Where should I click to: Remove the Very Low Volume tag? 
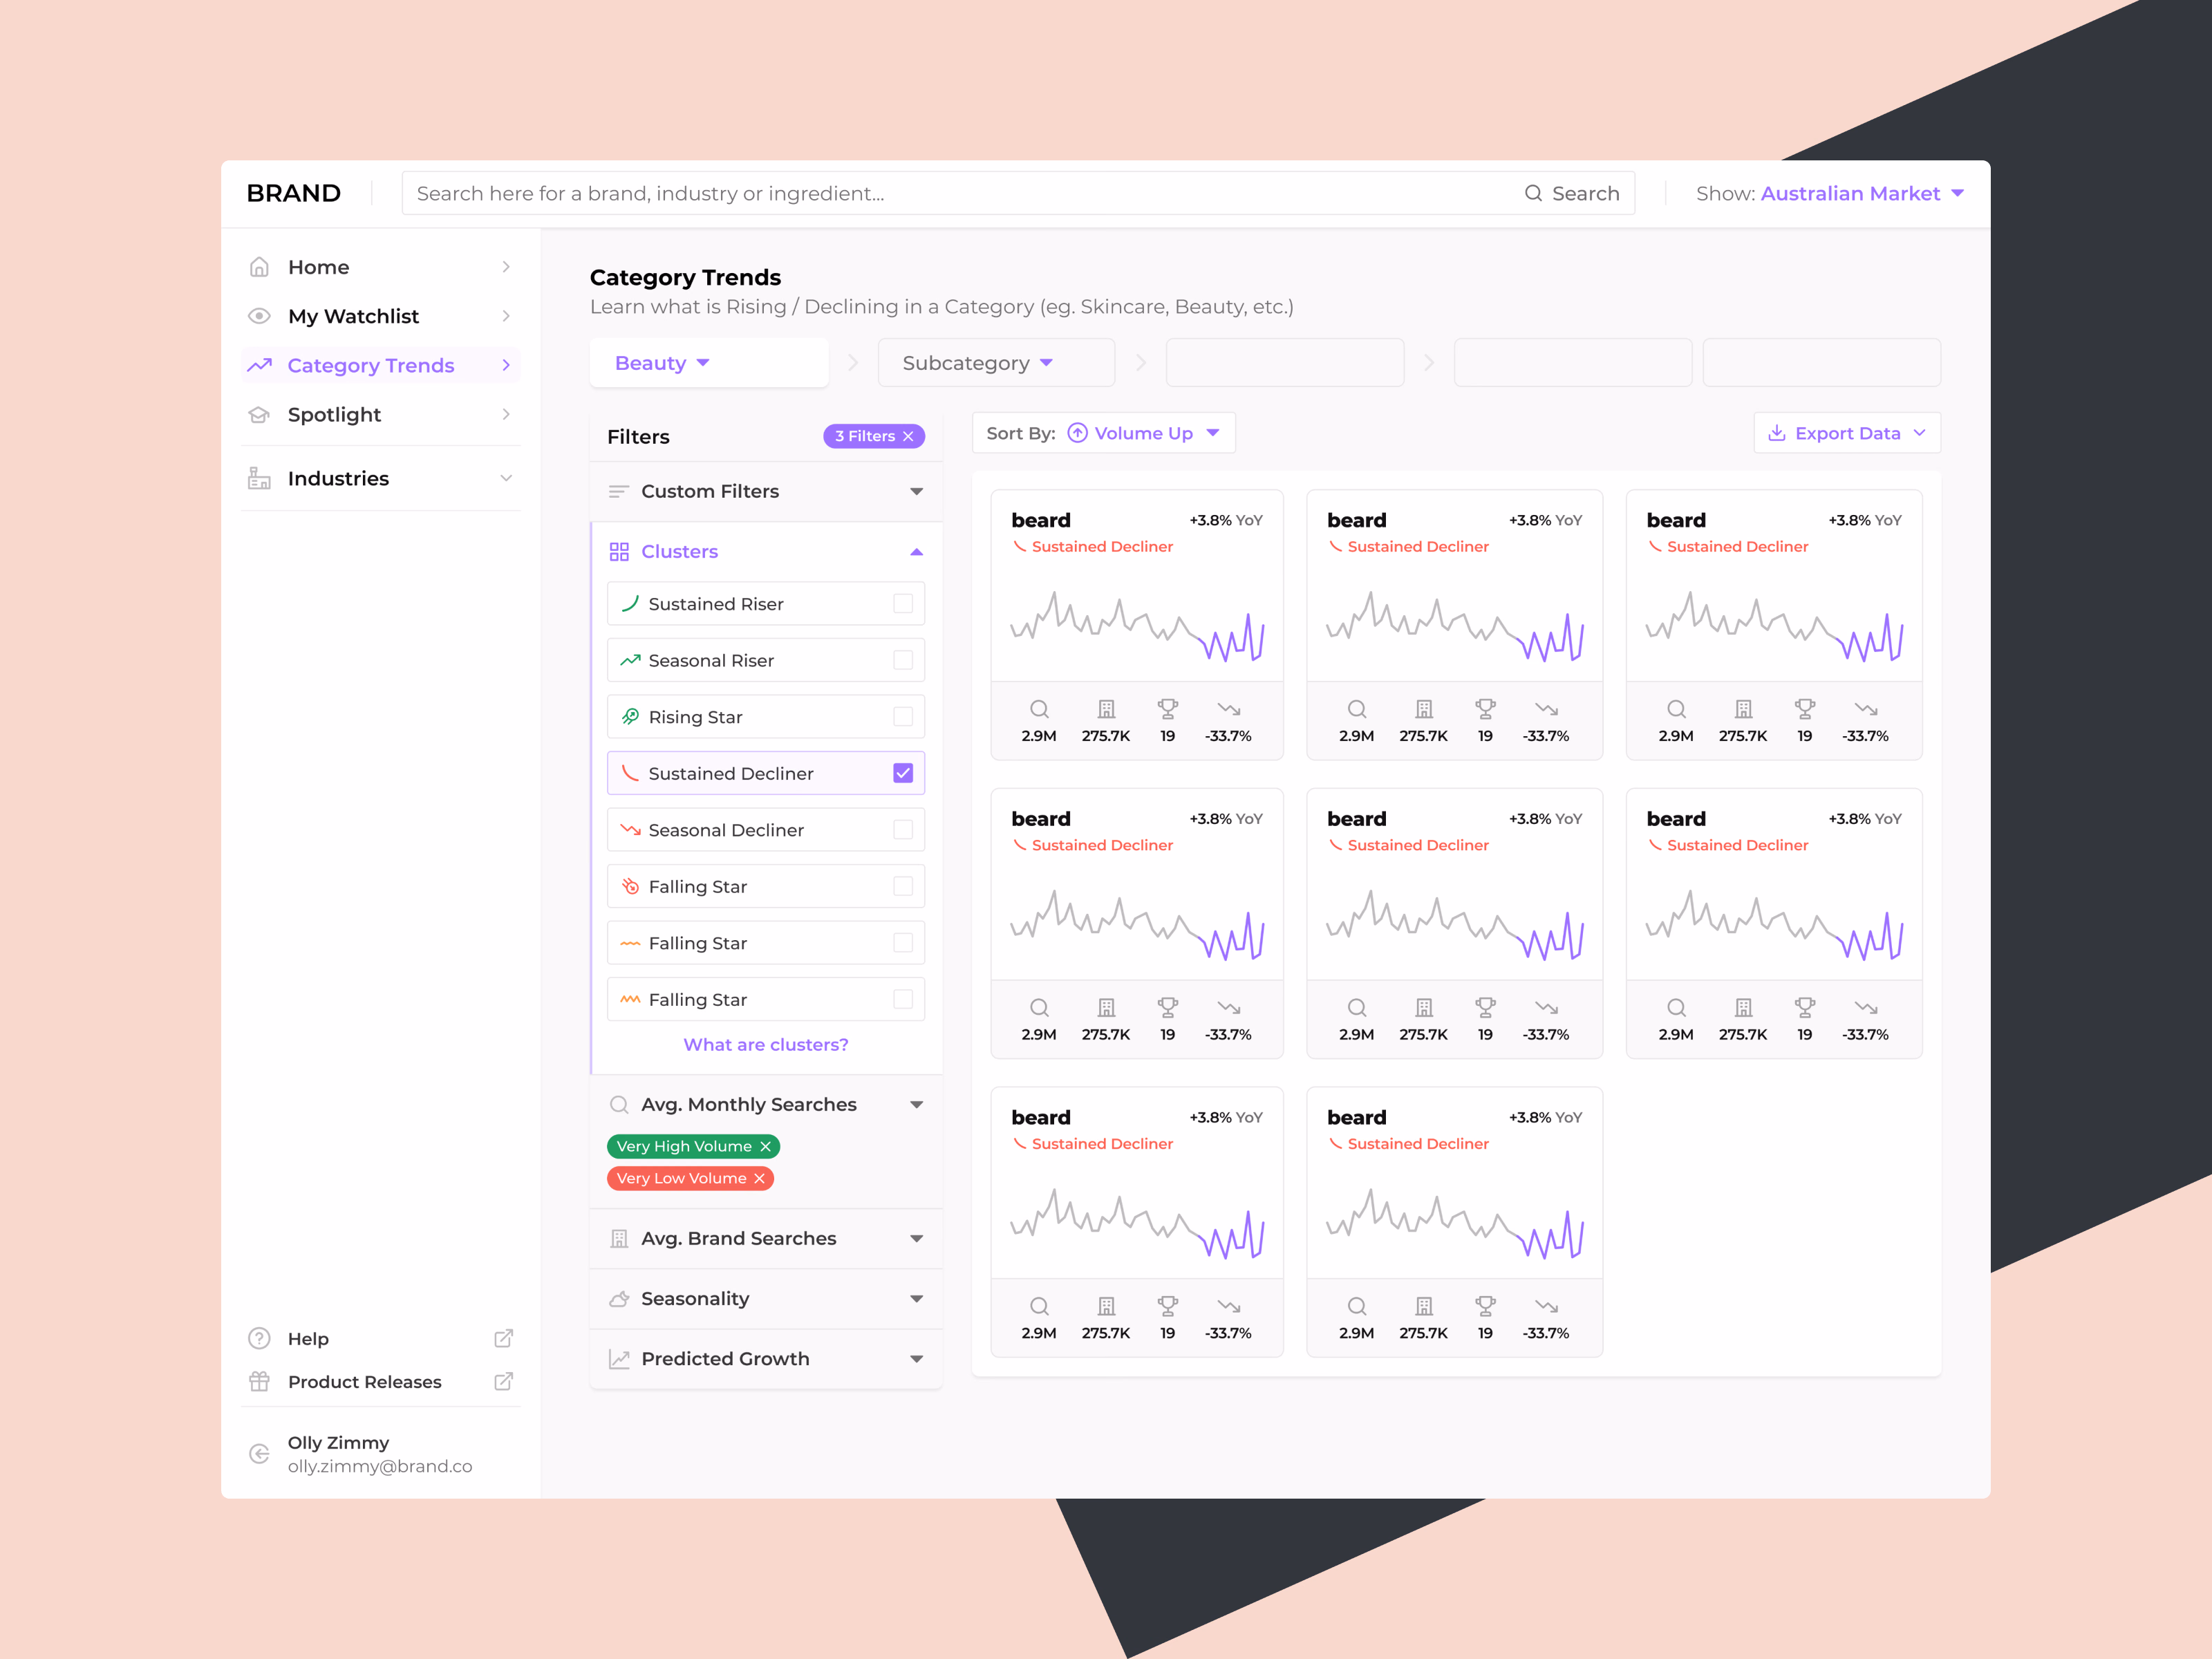pyautogui.click(x=759, y=1178)
